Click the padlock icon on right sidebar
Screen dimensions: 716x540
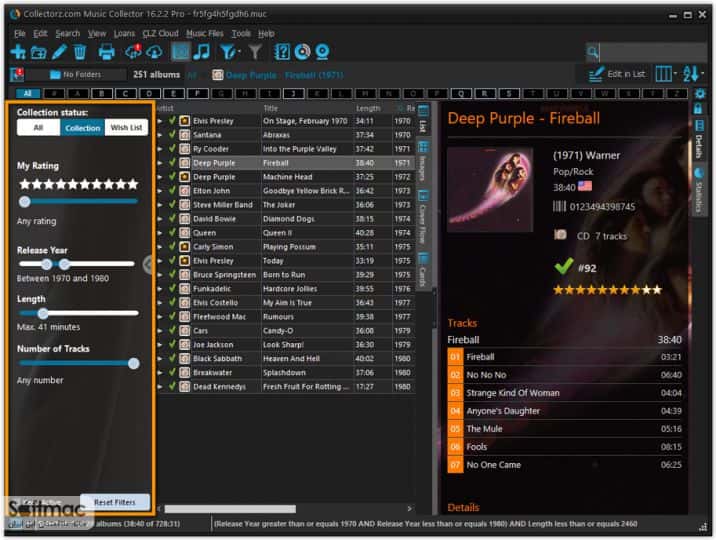[698, 108]
